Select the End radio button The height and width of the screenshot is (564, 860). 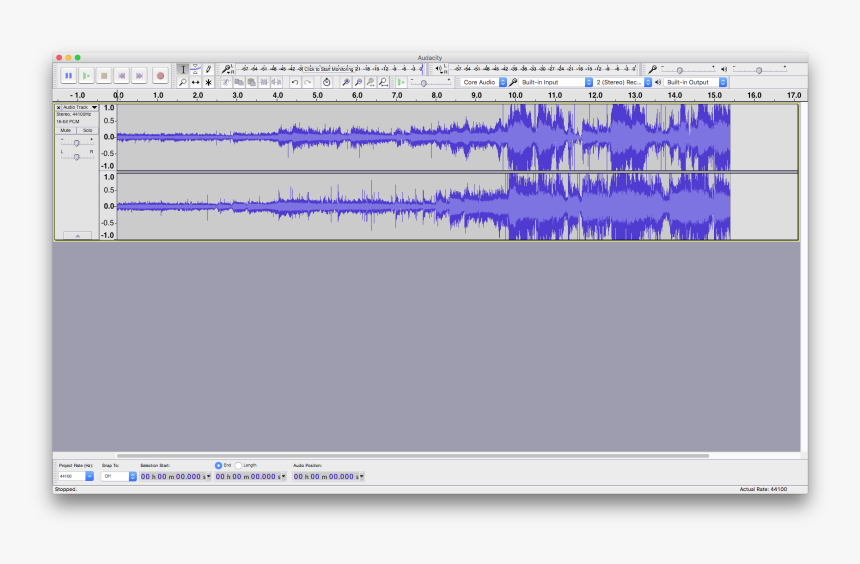click(218, 465)
